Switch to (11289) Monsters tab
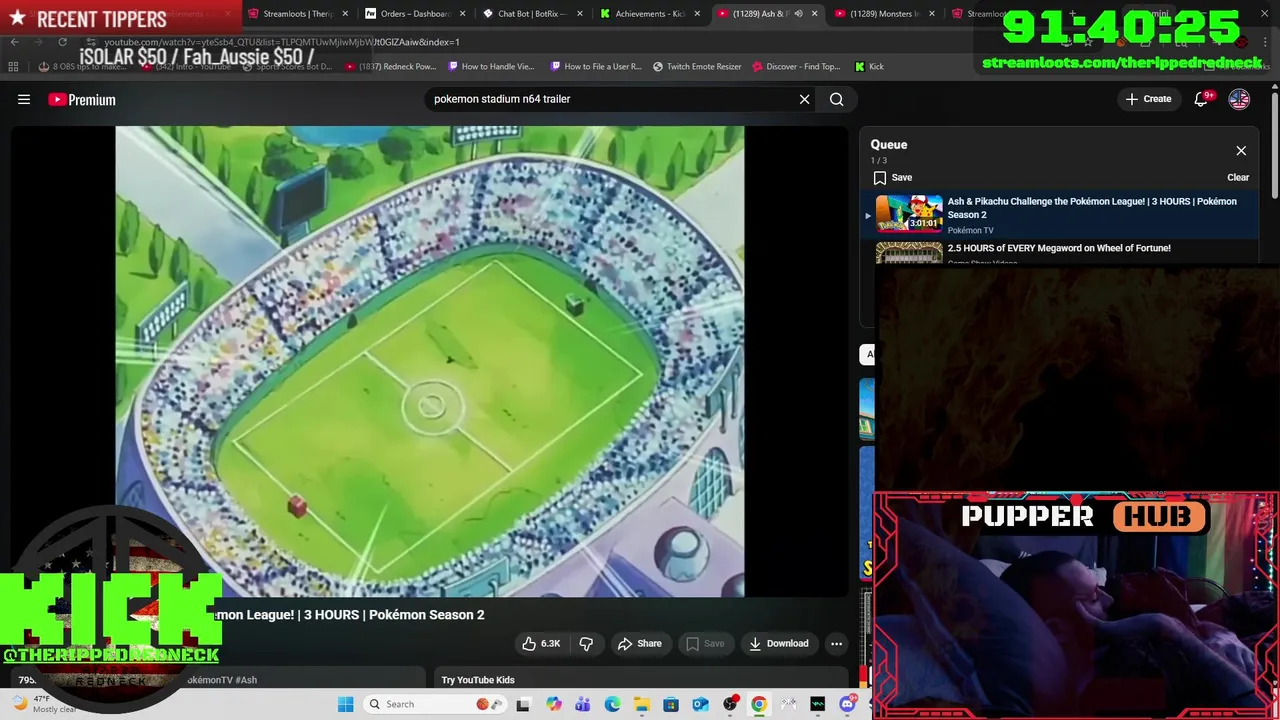Image resolution: width=1280 pixels, height=720 pixels. (x=884, y=14)
